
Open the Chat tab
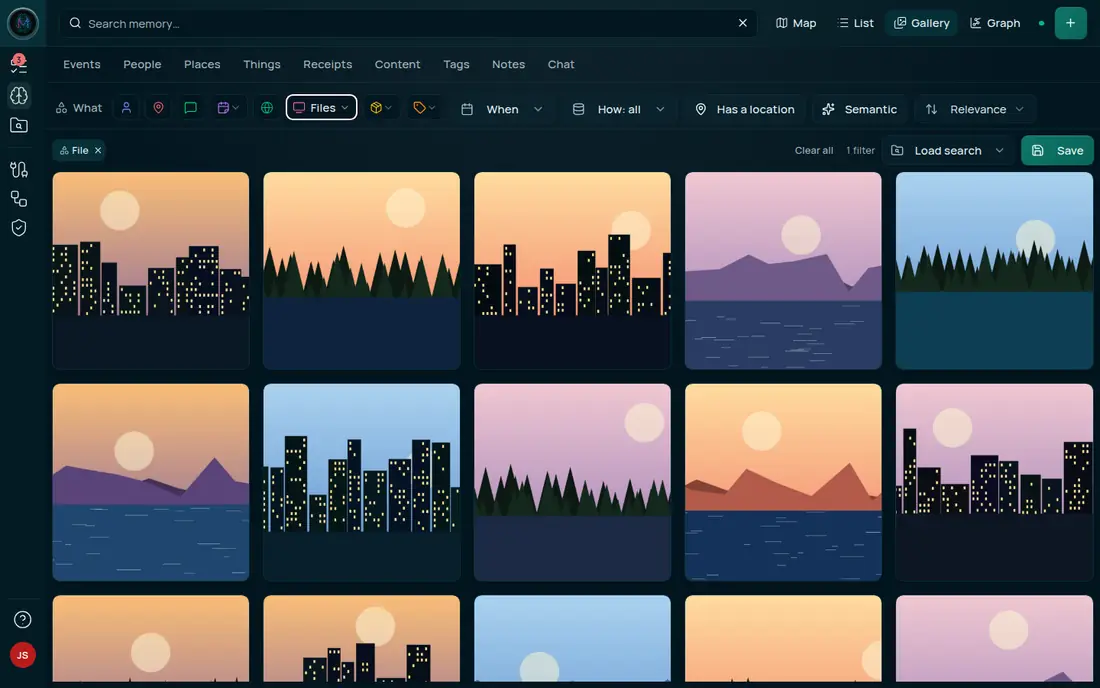click(x=561, y=64)
